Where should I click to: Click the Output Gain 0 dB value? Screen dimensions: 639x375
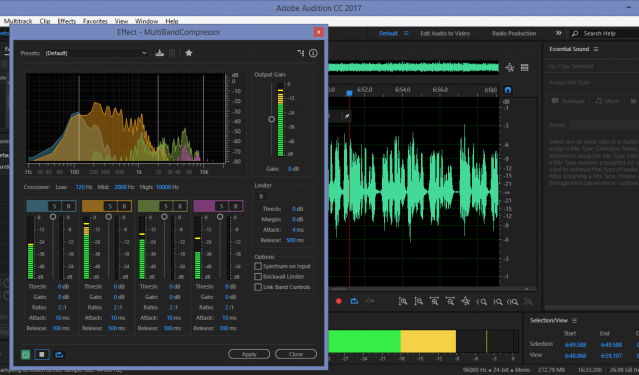pyautogui.click(x=293, y=169)
